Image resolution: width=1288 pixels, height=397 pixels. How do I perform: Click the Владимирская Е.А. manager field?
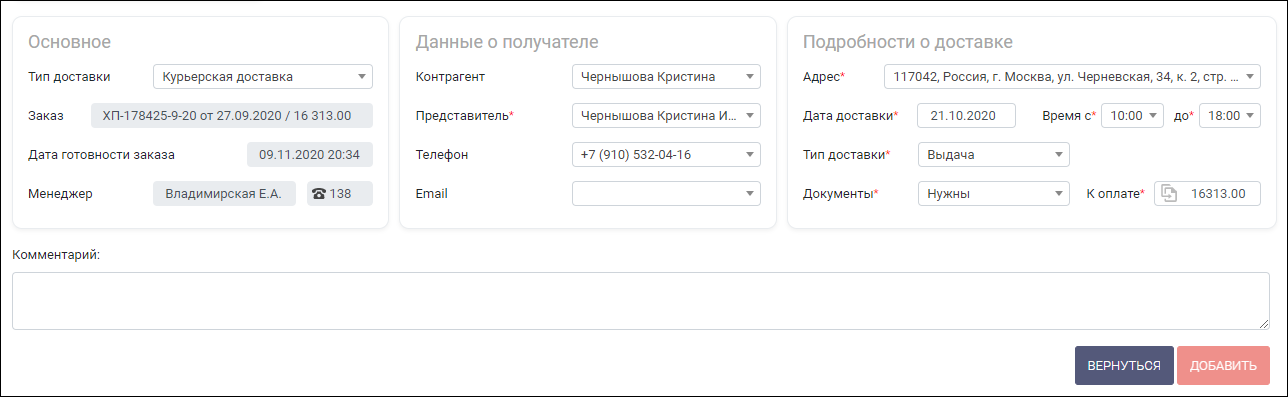point(224,194)
